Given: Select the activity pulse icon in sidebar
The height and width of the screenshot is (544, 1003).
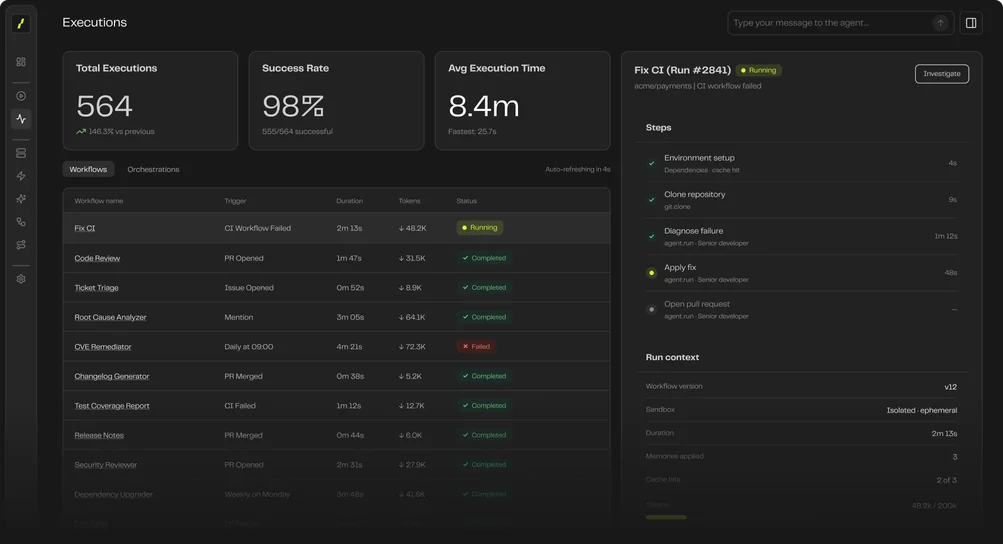Looking at the screenshot, I should click(21, 119).
